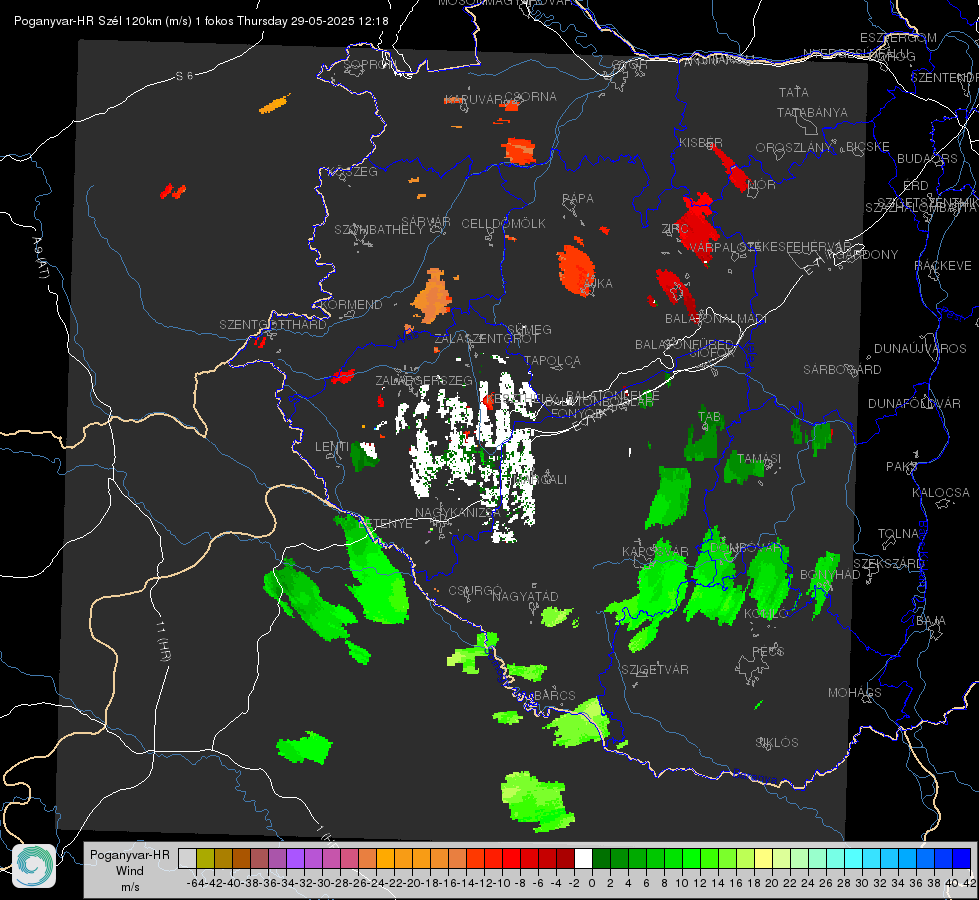The width and height of the screenshot is (979, 900).
Task: Select the 'PECS' city label
Action: point(767,651)
